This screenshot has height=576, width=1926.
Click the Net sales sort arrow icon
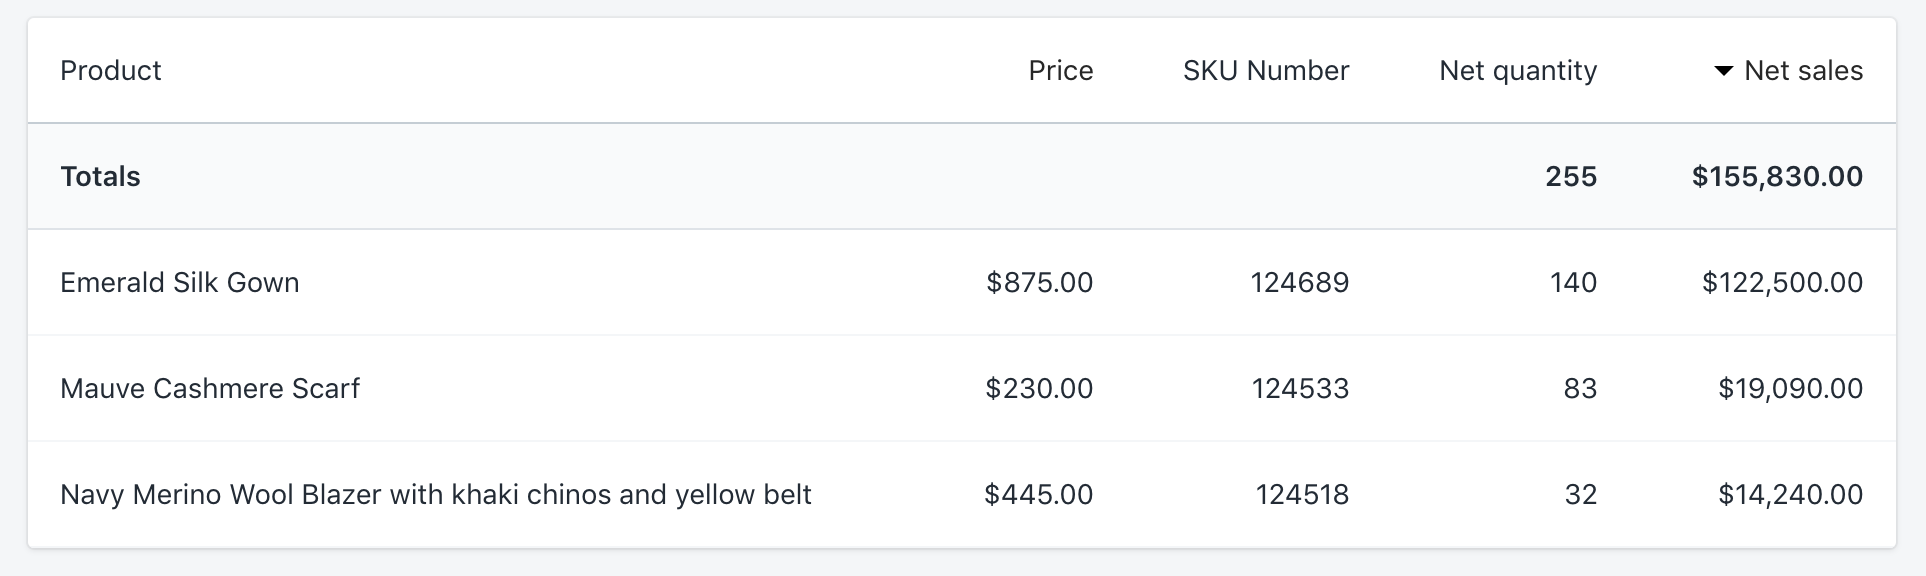click(1723, 71)
